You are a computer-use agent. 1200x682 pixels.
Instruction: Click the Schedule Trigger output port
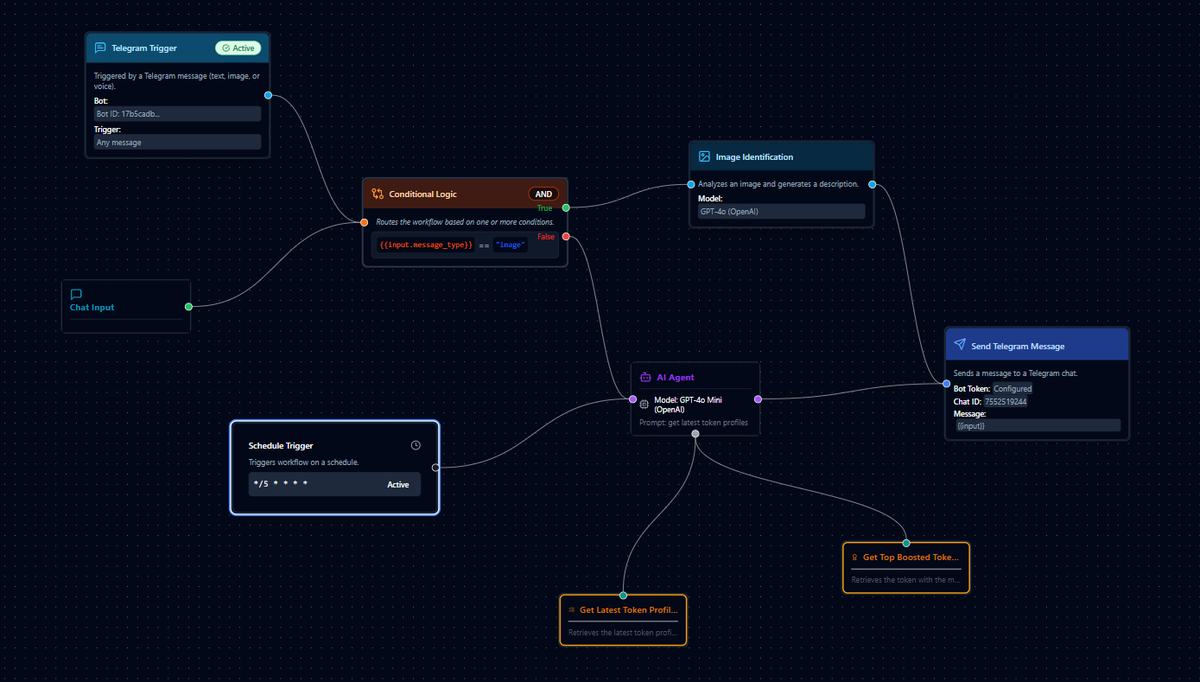[435, 467]
